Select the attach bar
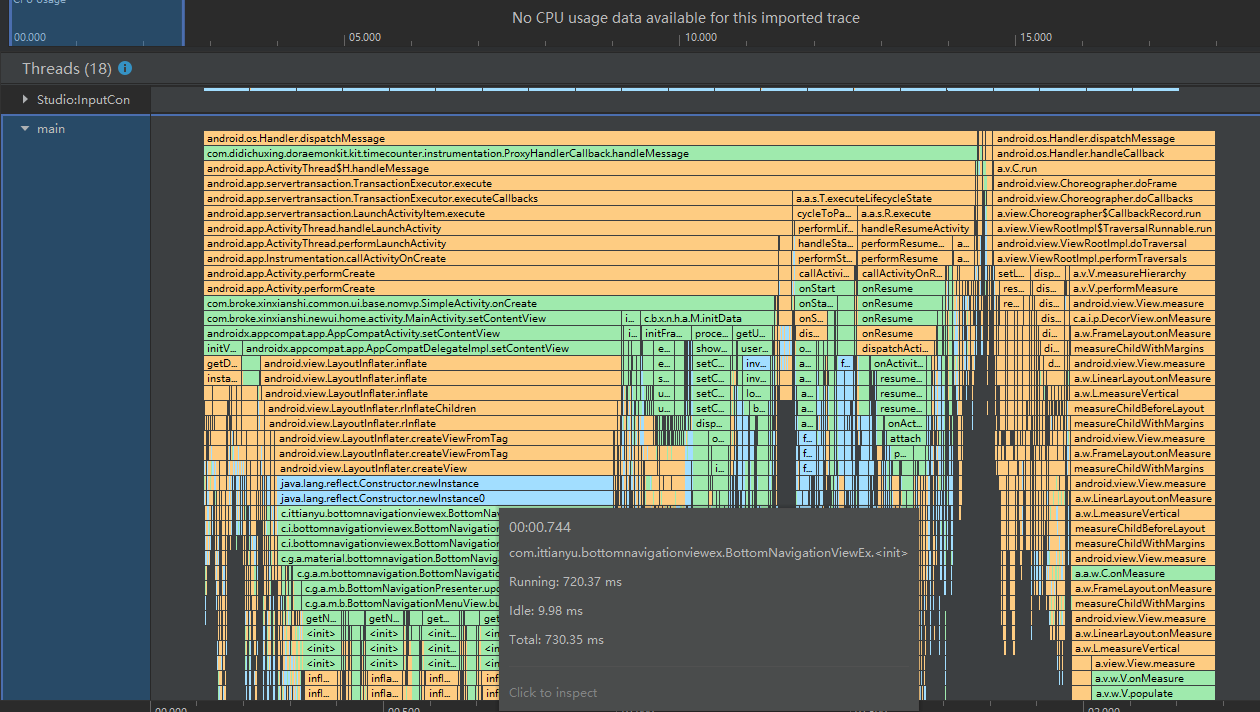 click(905, 439)
